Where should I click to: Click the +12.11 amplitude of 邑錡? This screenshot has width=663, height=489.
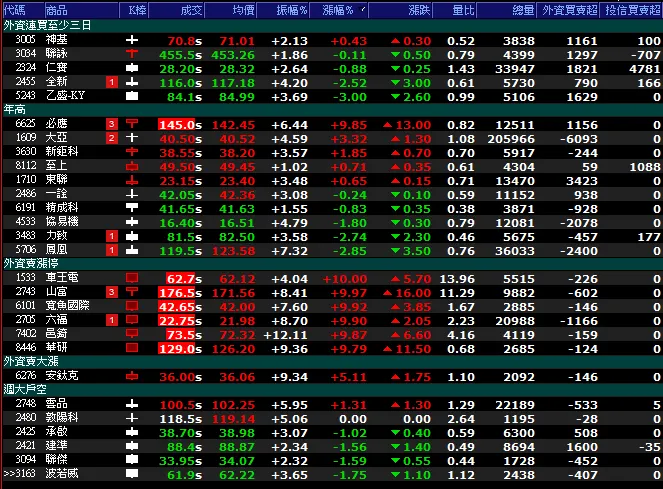pyautogui.click(x=285, y=335)
